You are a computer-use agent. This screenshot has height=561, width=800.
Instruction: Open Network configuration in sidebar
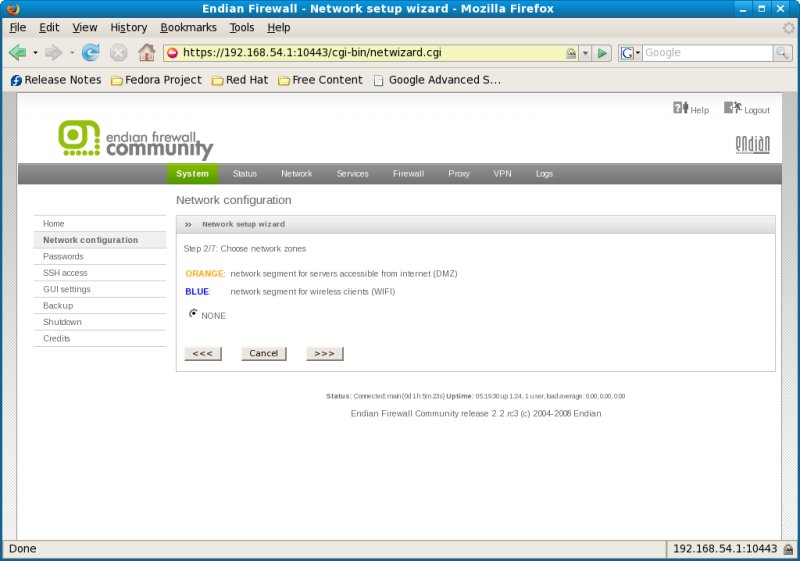[100, 240]
